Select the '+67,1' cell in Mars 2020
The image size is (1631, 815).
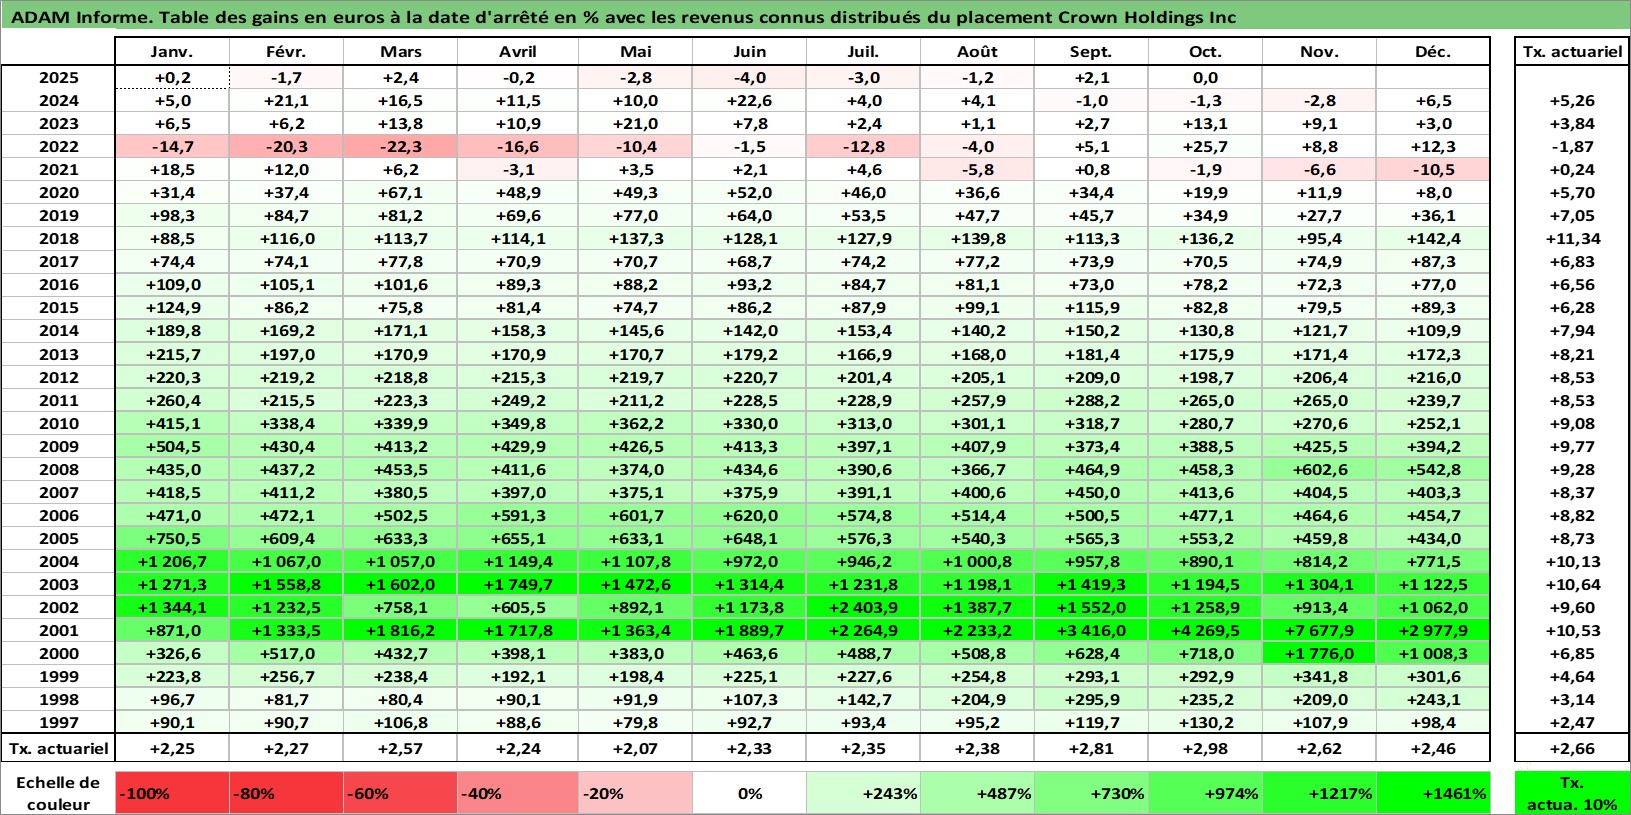point(400,193)
